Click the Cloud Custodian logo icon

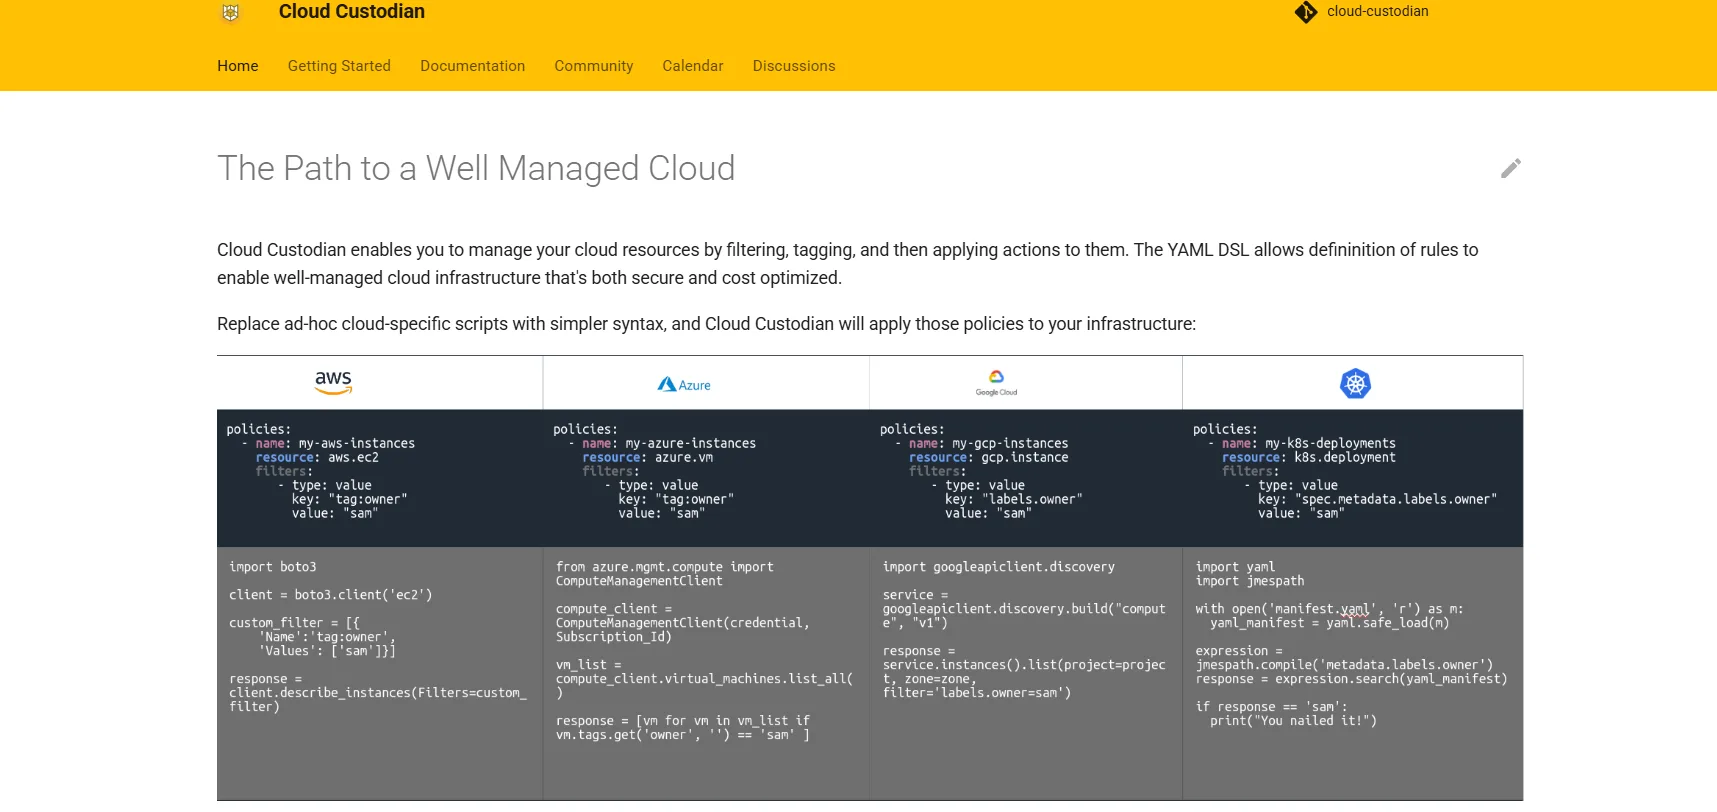coord(231,13)
